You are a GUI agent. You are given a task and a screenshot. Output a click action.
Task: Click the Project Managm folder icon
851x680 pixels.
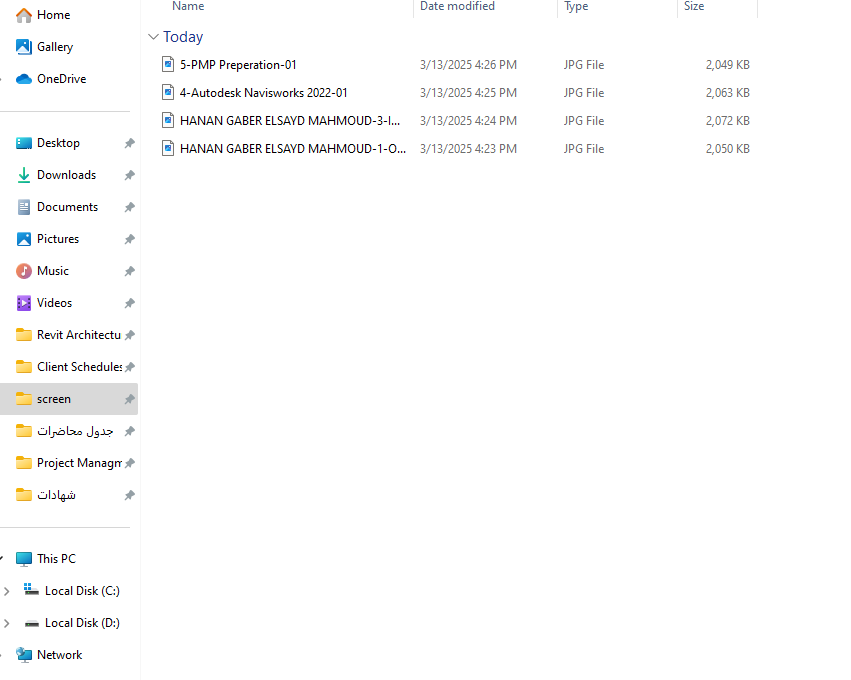click(x=24, y=463)
